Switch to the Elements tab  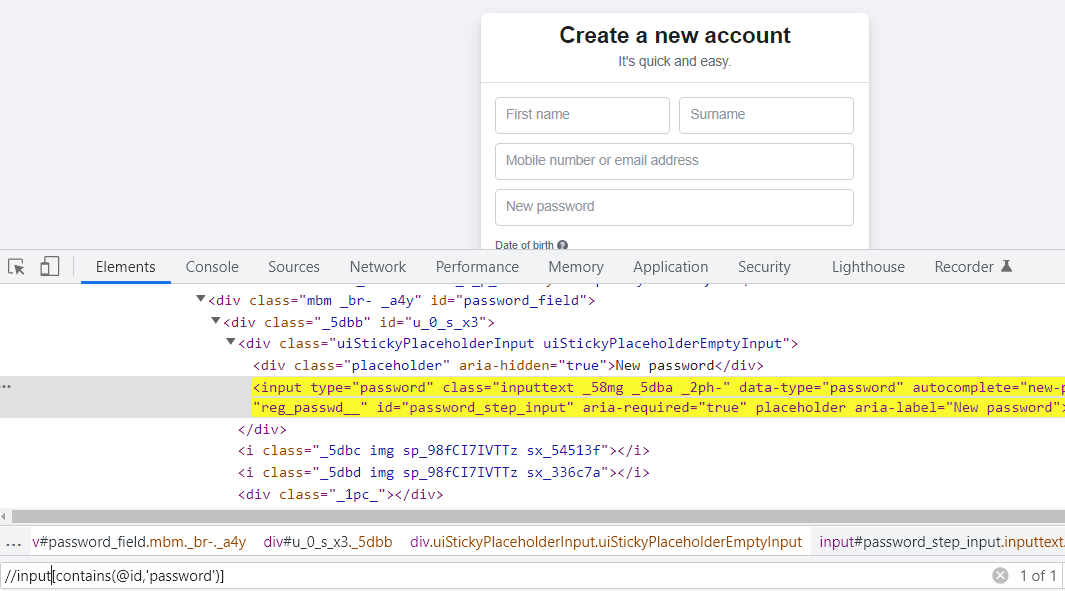[126, 267]
